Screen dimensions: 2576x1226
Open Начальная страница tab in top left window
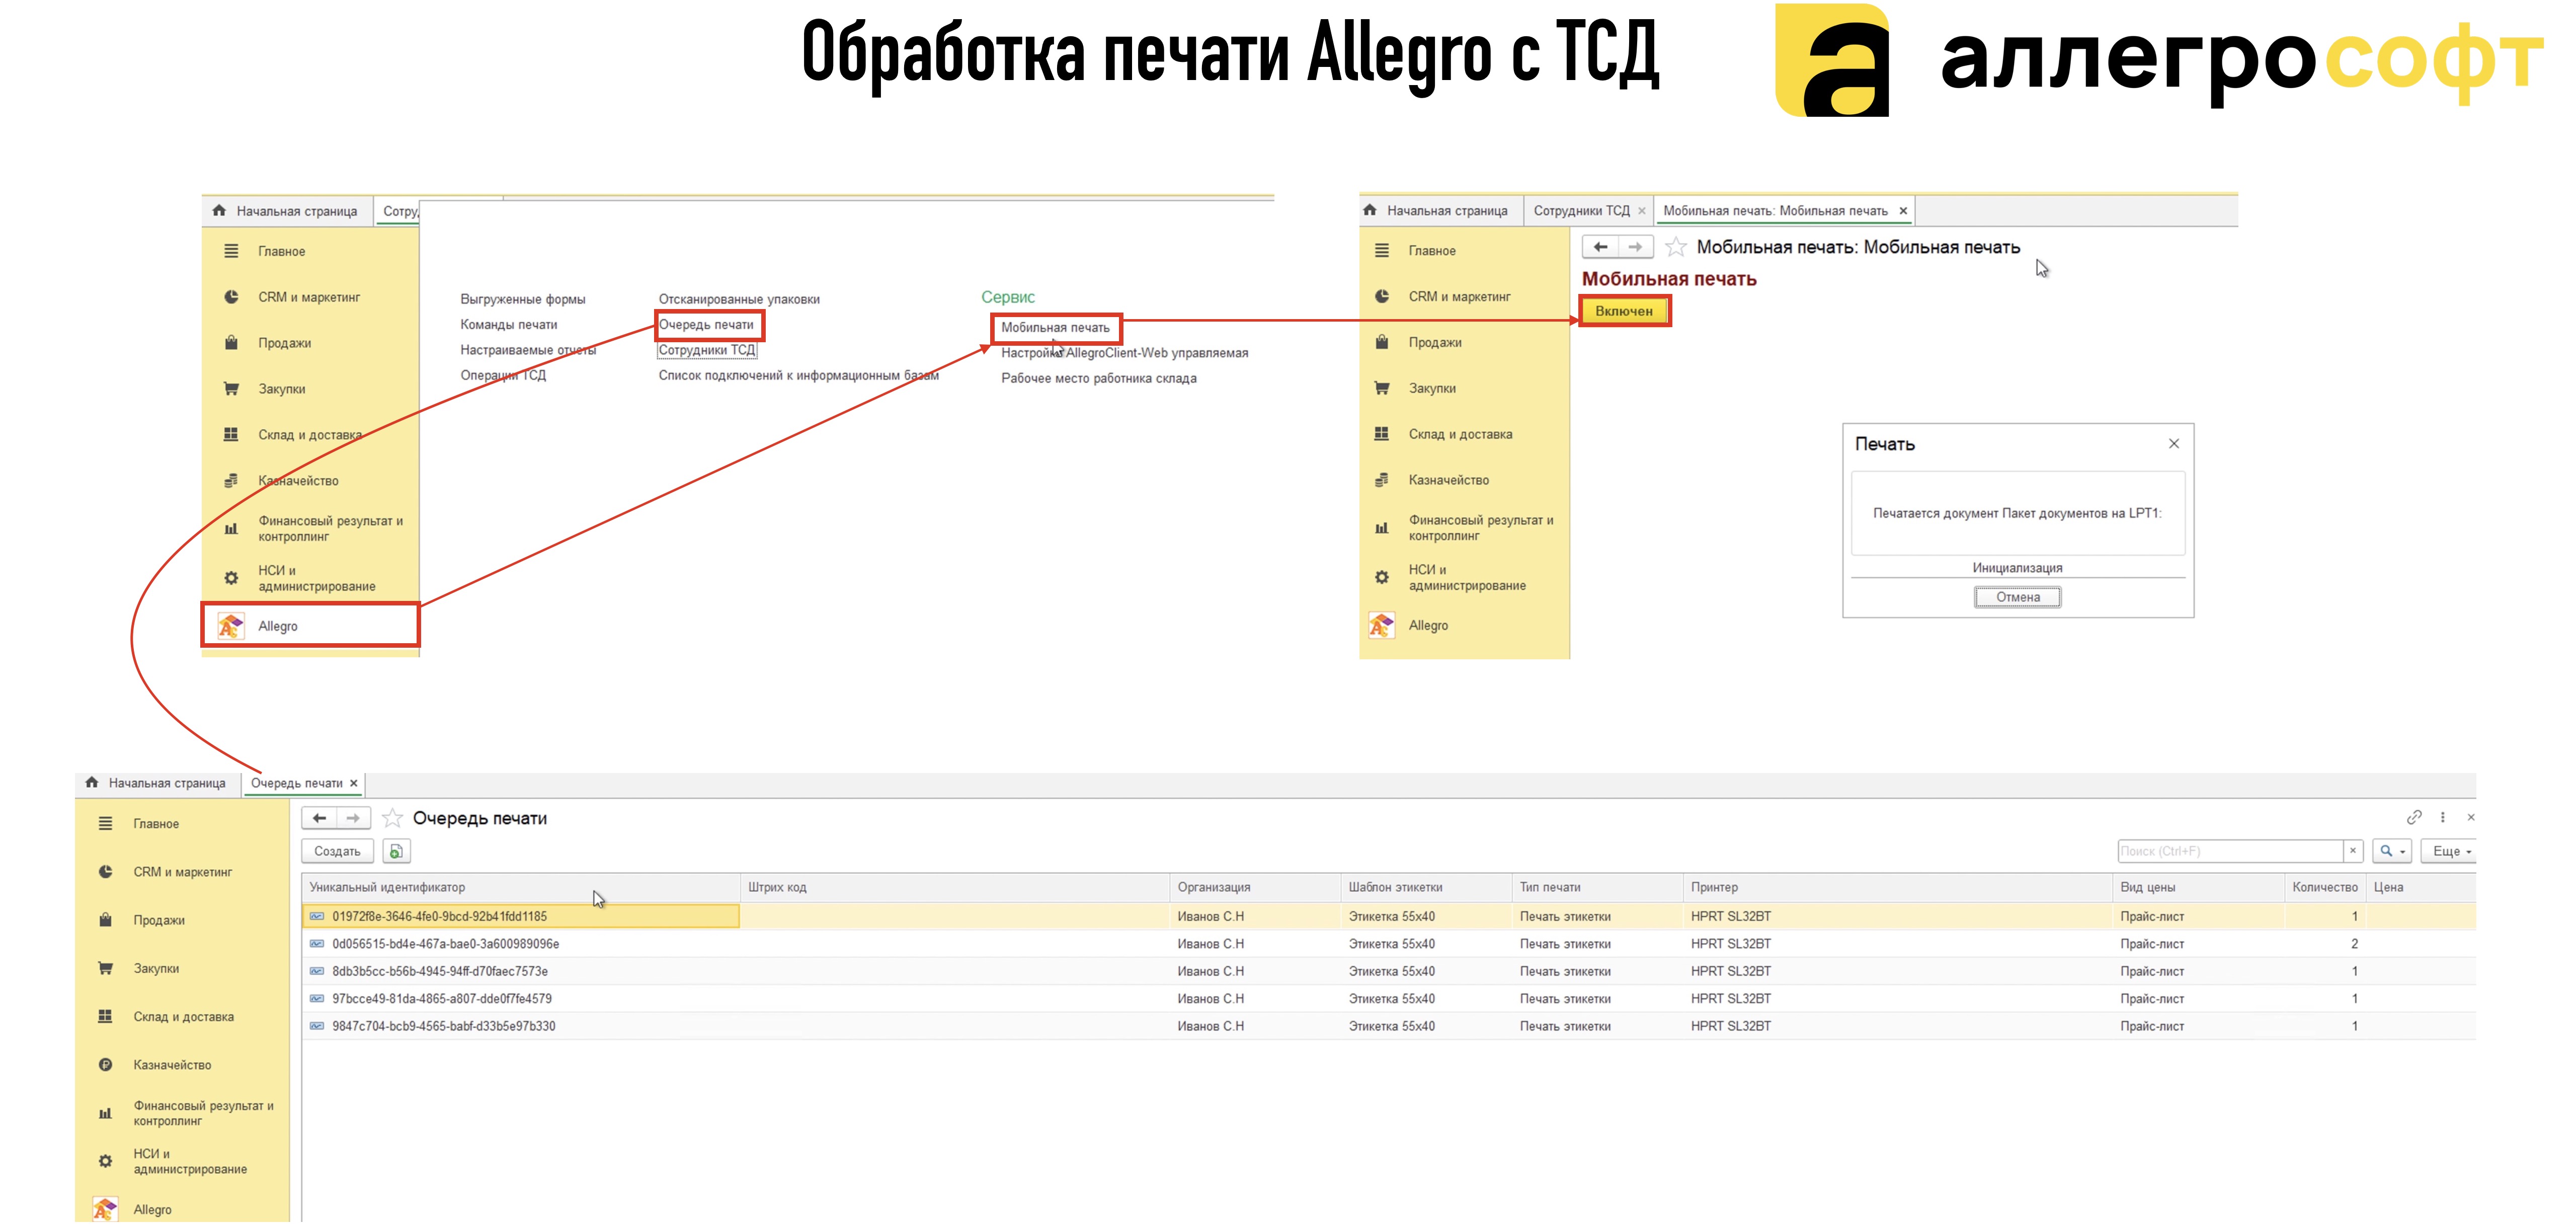click(296, 211)
